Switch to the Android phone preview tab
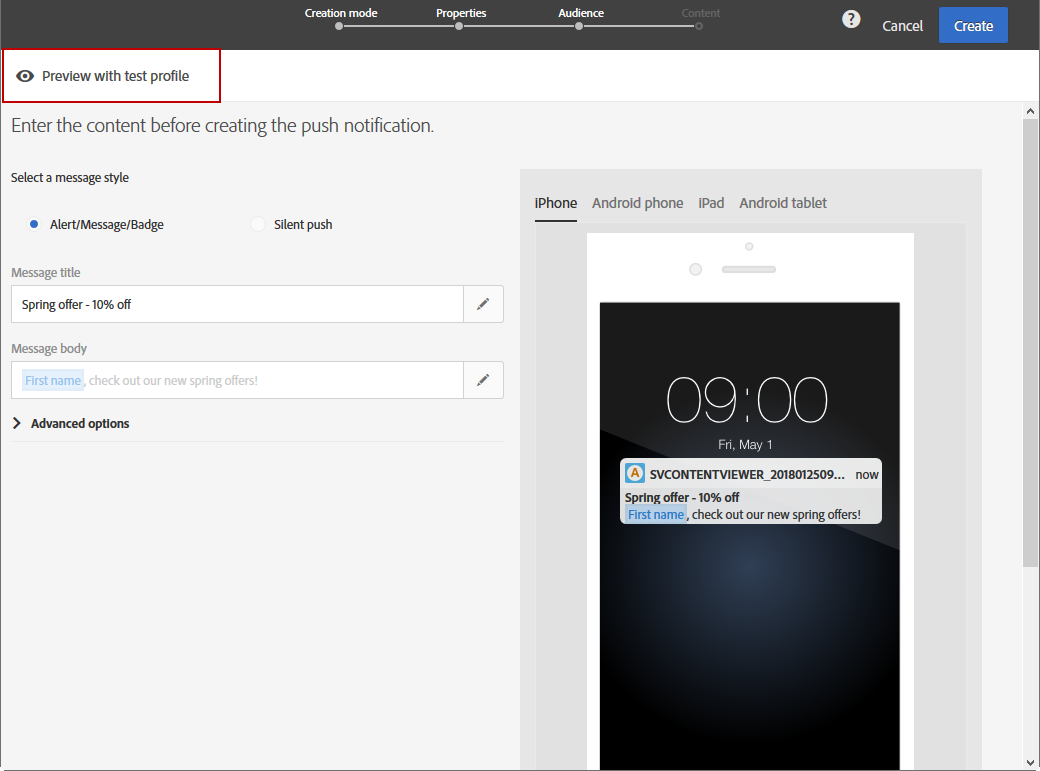This screenshot has height=771, width=1040. point(637,203)
